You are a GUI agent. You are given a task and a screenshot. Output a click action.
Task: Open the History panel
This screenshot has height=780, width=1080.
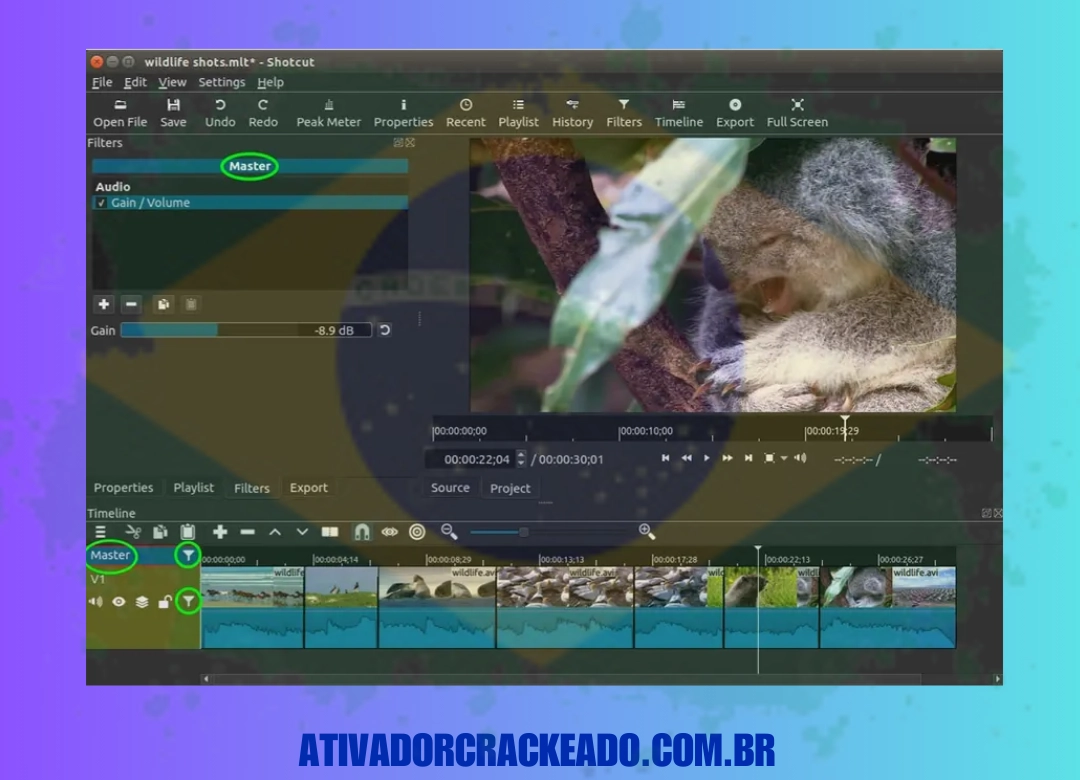tap(572, 113)
